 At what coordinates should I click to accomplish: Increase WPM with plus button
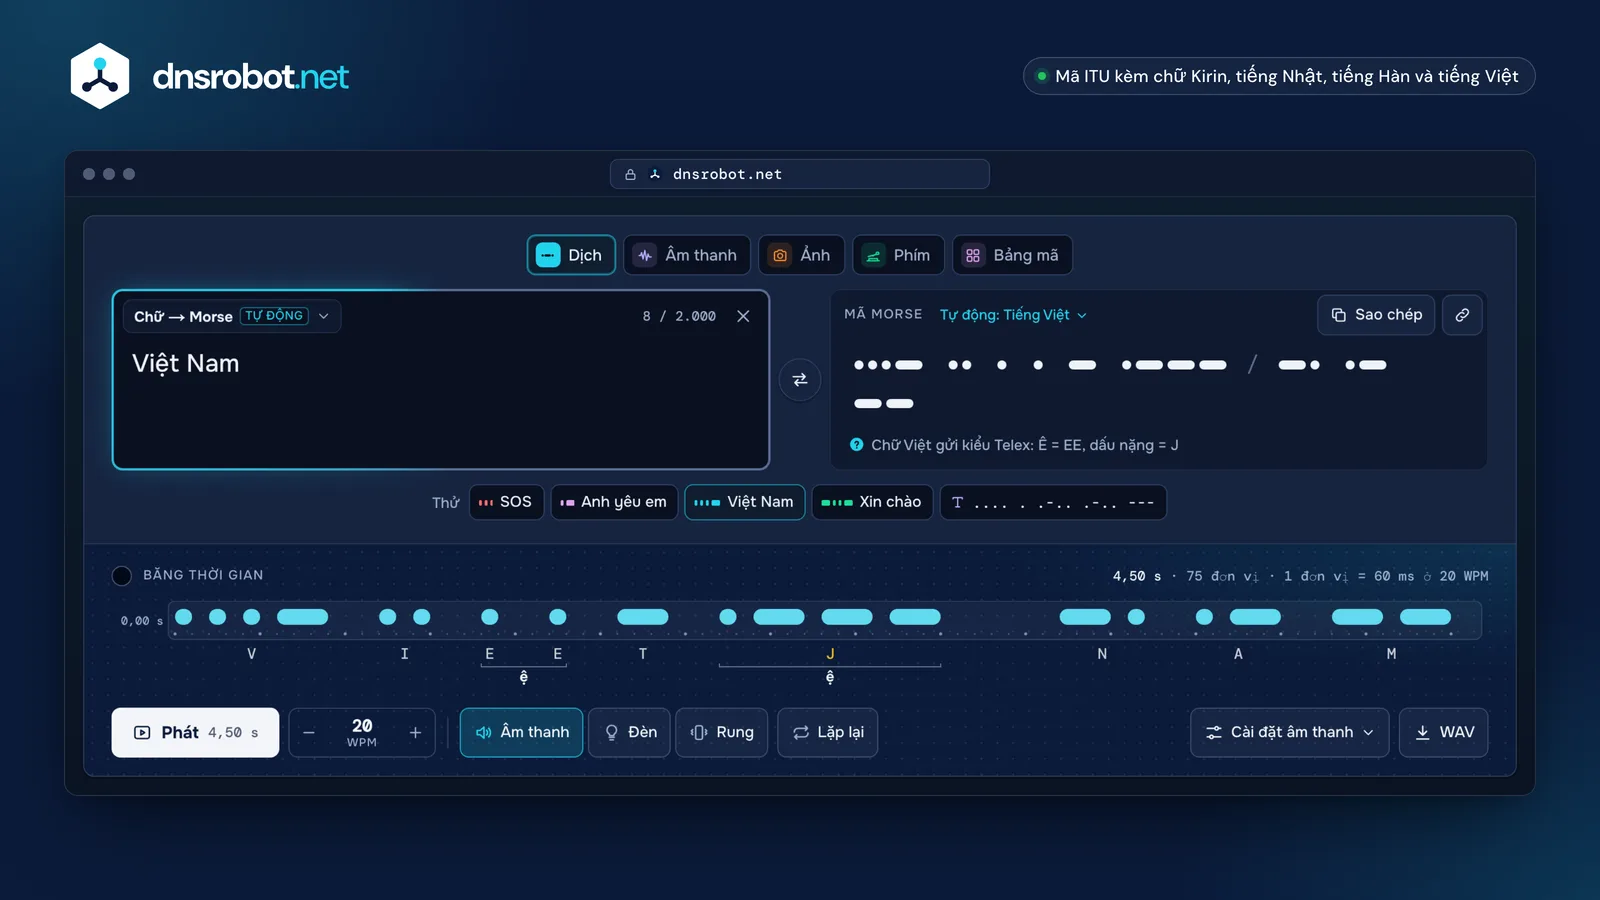pos(415,733)
